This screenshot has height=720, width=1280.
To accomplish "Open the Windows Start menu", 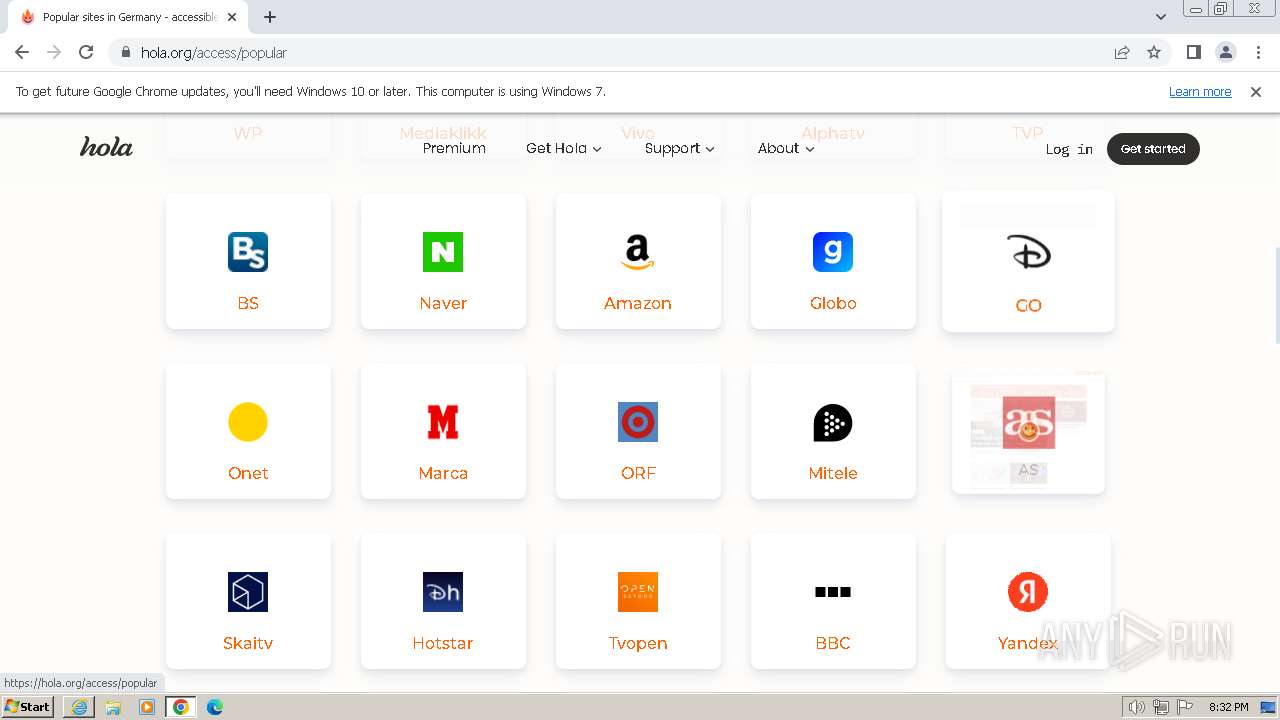I will (x=28, y=707).
